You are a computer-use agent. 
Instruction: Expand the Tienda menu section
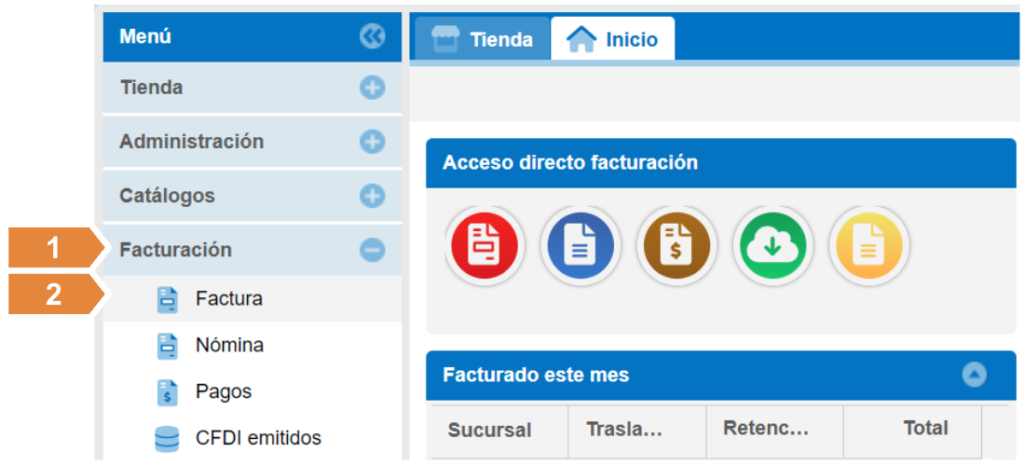click(372, 88)
